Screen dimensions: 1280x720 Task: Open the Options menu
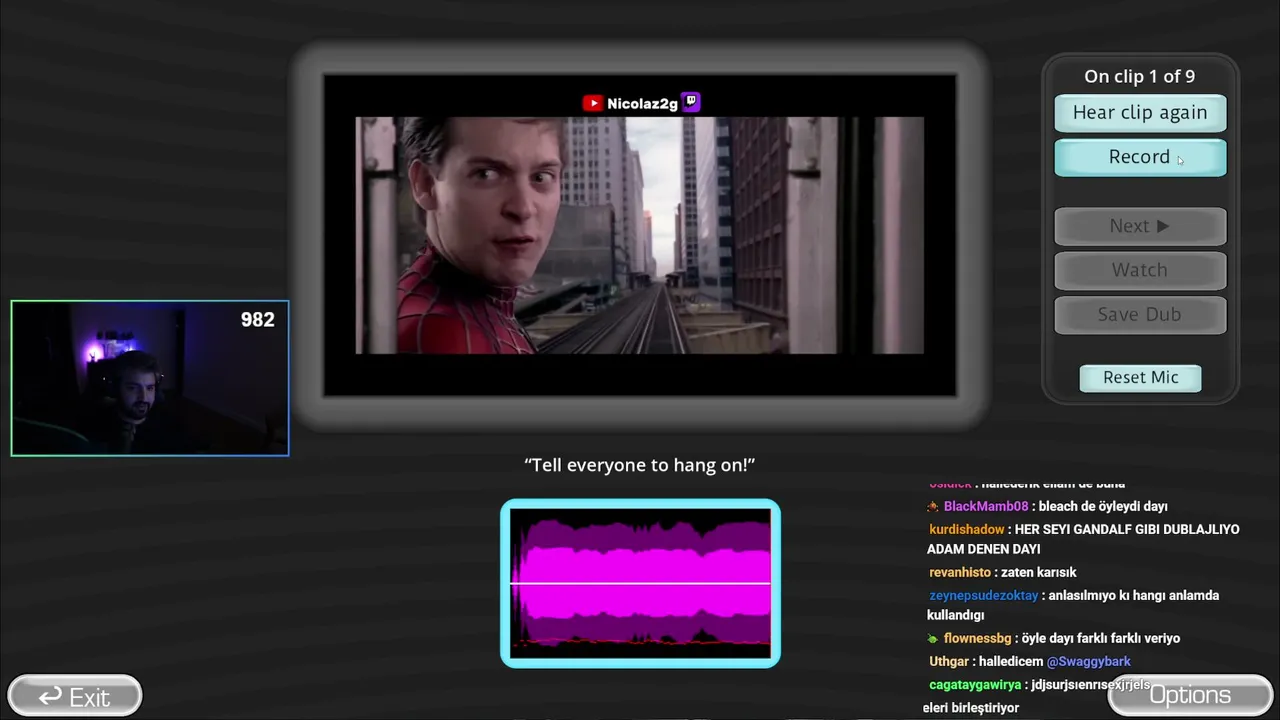pyautogui.click(x=1190, y=695)
